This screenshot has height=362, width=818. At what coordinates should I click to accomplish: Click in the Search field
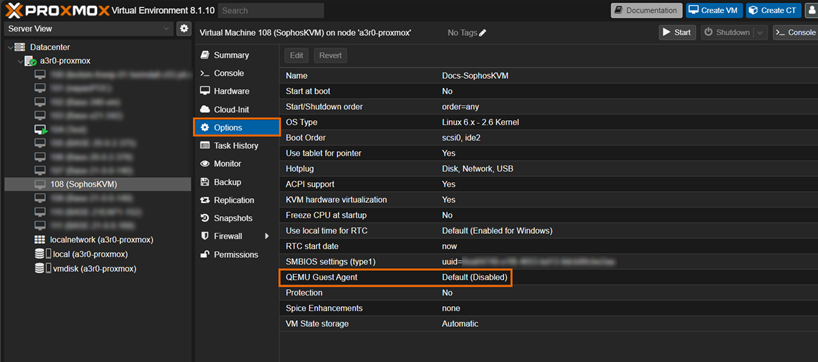click(271, 10)
